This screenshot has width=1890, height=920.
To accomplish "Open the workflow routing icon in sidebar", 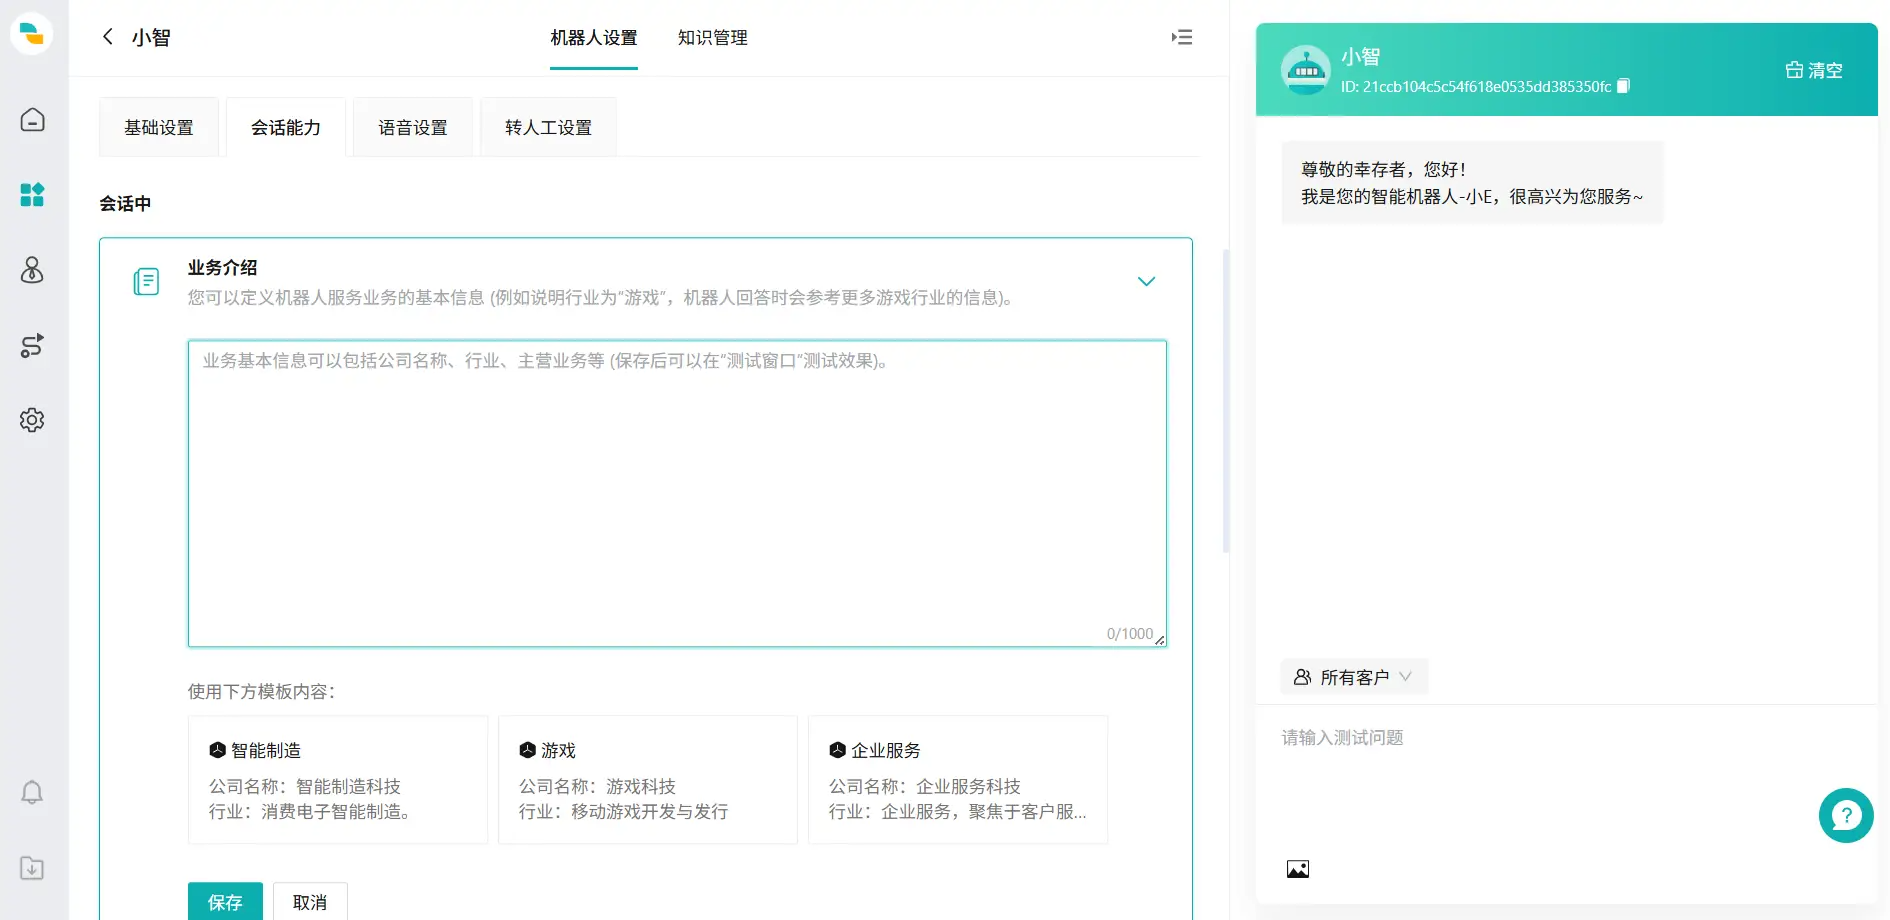I will pos(32,346).
